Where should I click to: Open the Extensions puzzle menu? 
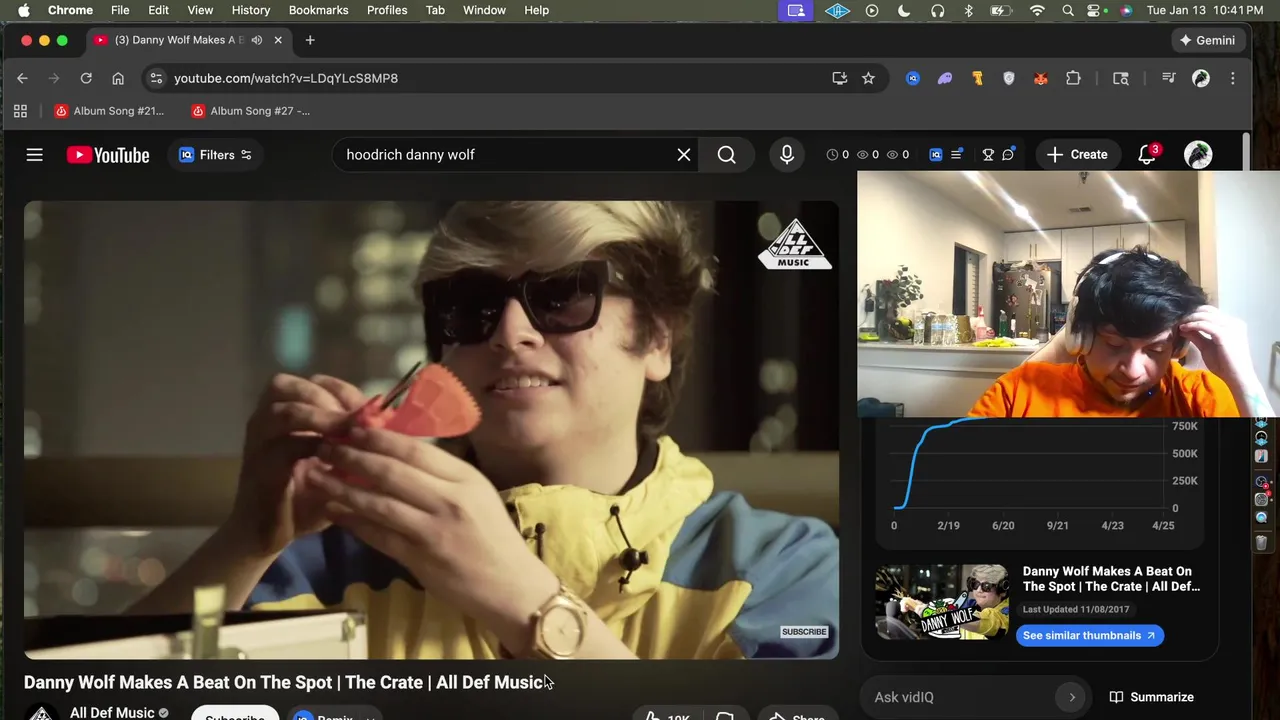point(1073,78)
